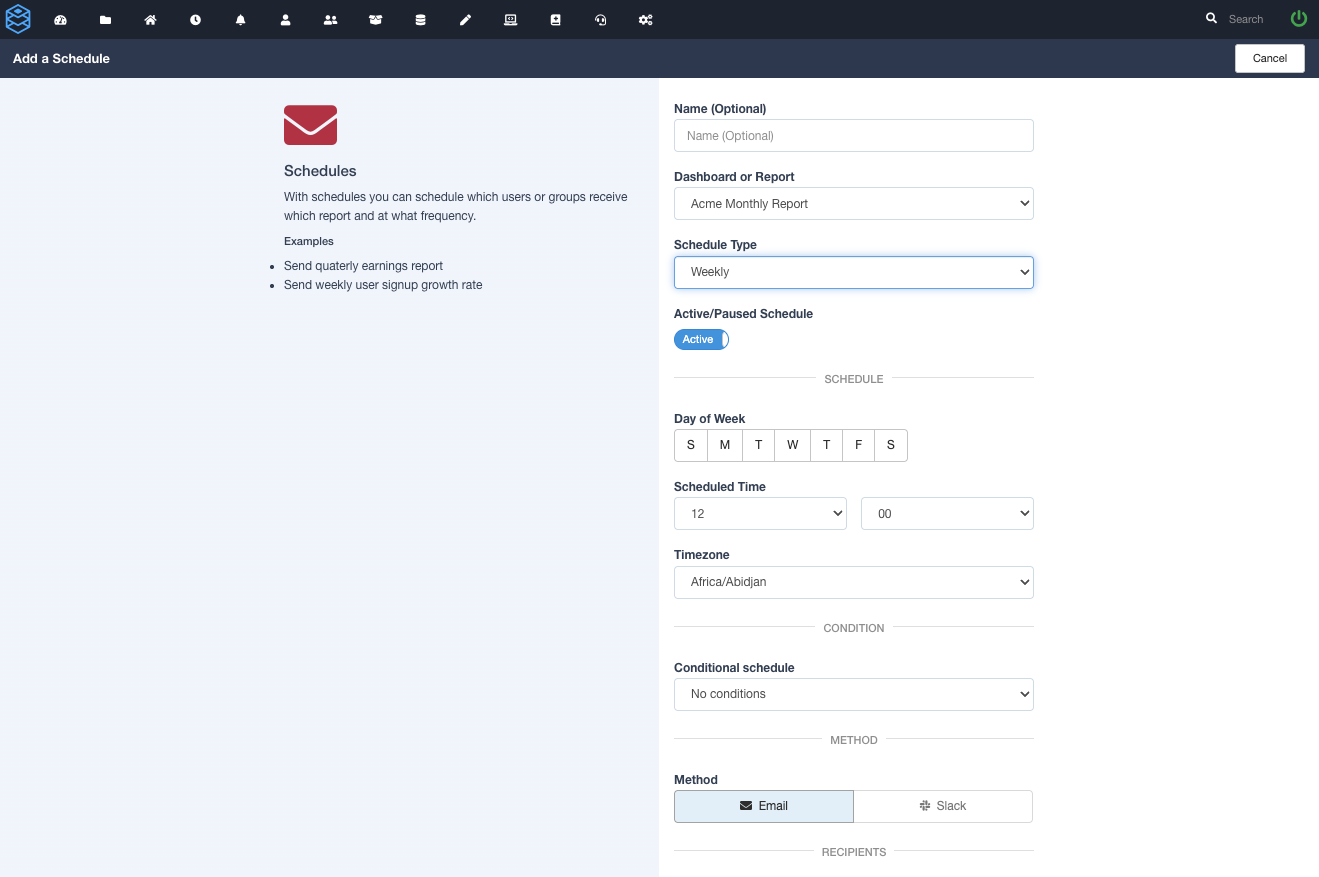Click the database icon in top bar
This screenshot has height=877, width=1319.
click(420, 19)
